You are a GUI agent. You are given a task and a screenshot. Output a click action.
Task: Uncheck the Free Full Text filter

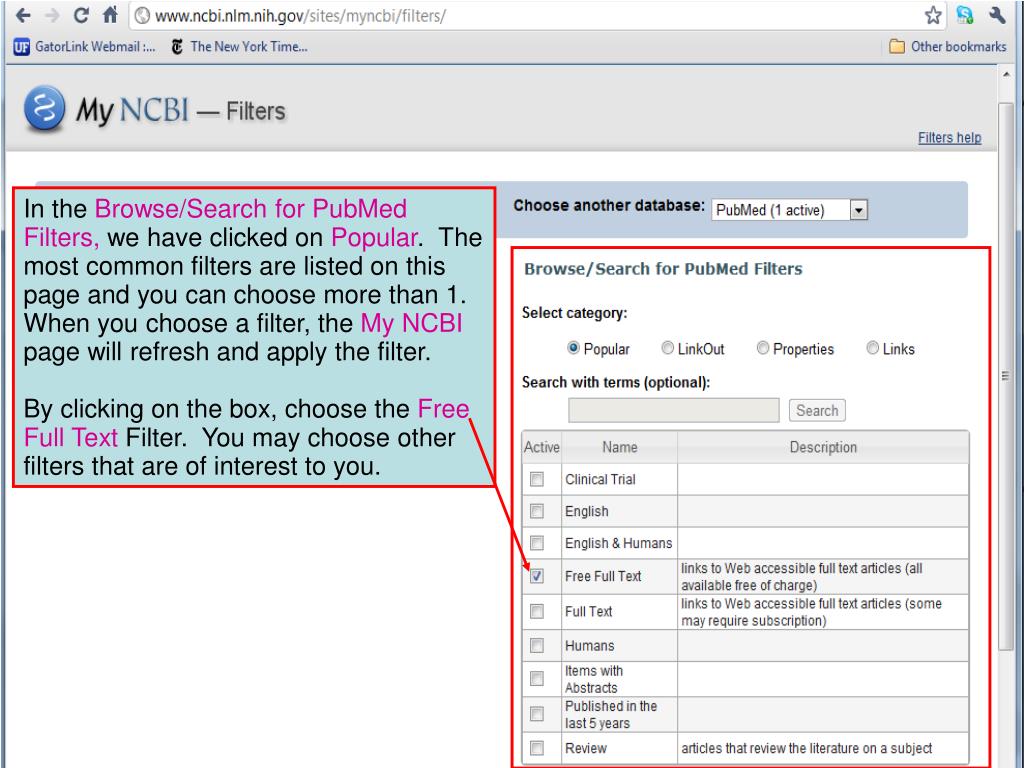(x=537, y=576)
